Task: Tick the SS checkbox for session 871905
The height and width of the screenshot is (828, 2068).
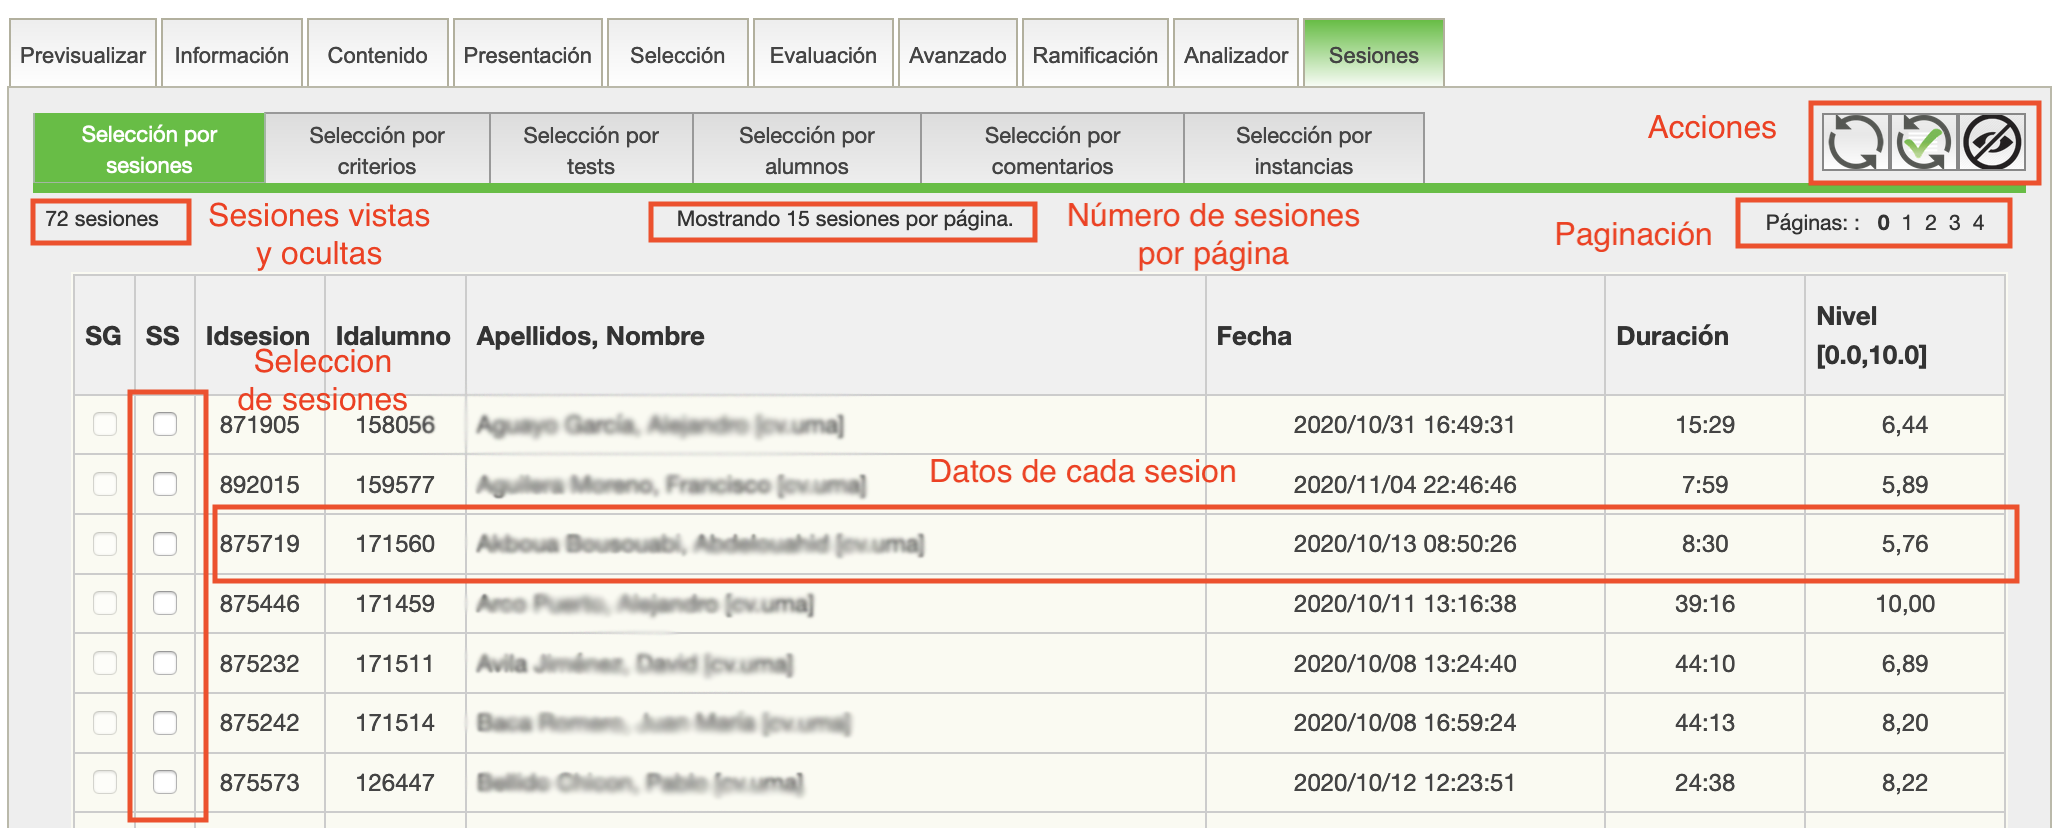Action: pos(165,425)
